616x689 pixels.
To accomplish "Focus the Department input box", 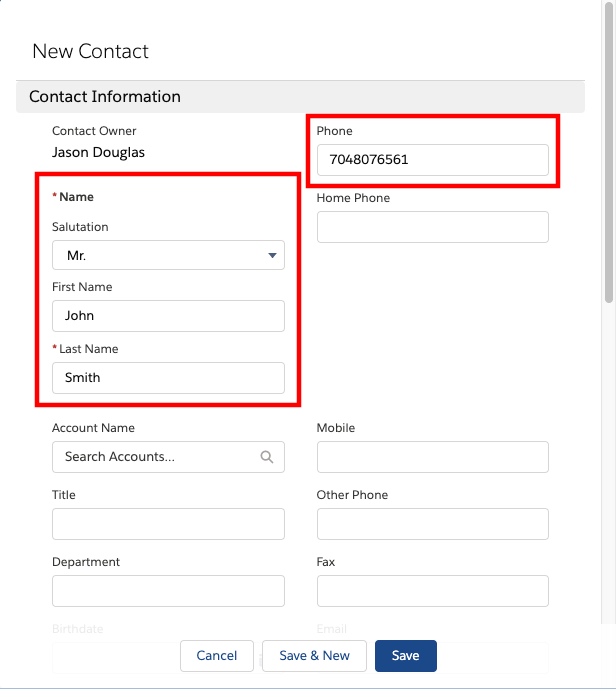I will [x=168, y=591].
